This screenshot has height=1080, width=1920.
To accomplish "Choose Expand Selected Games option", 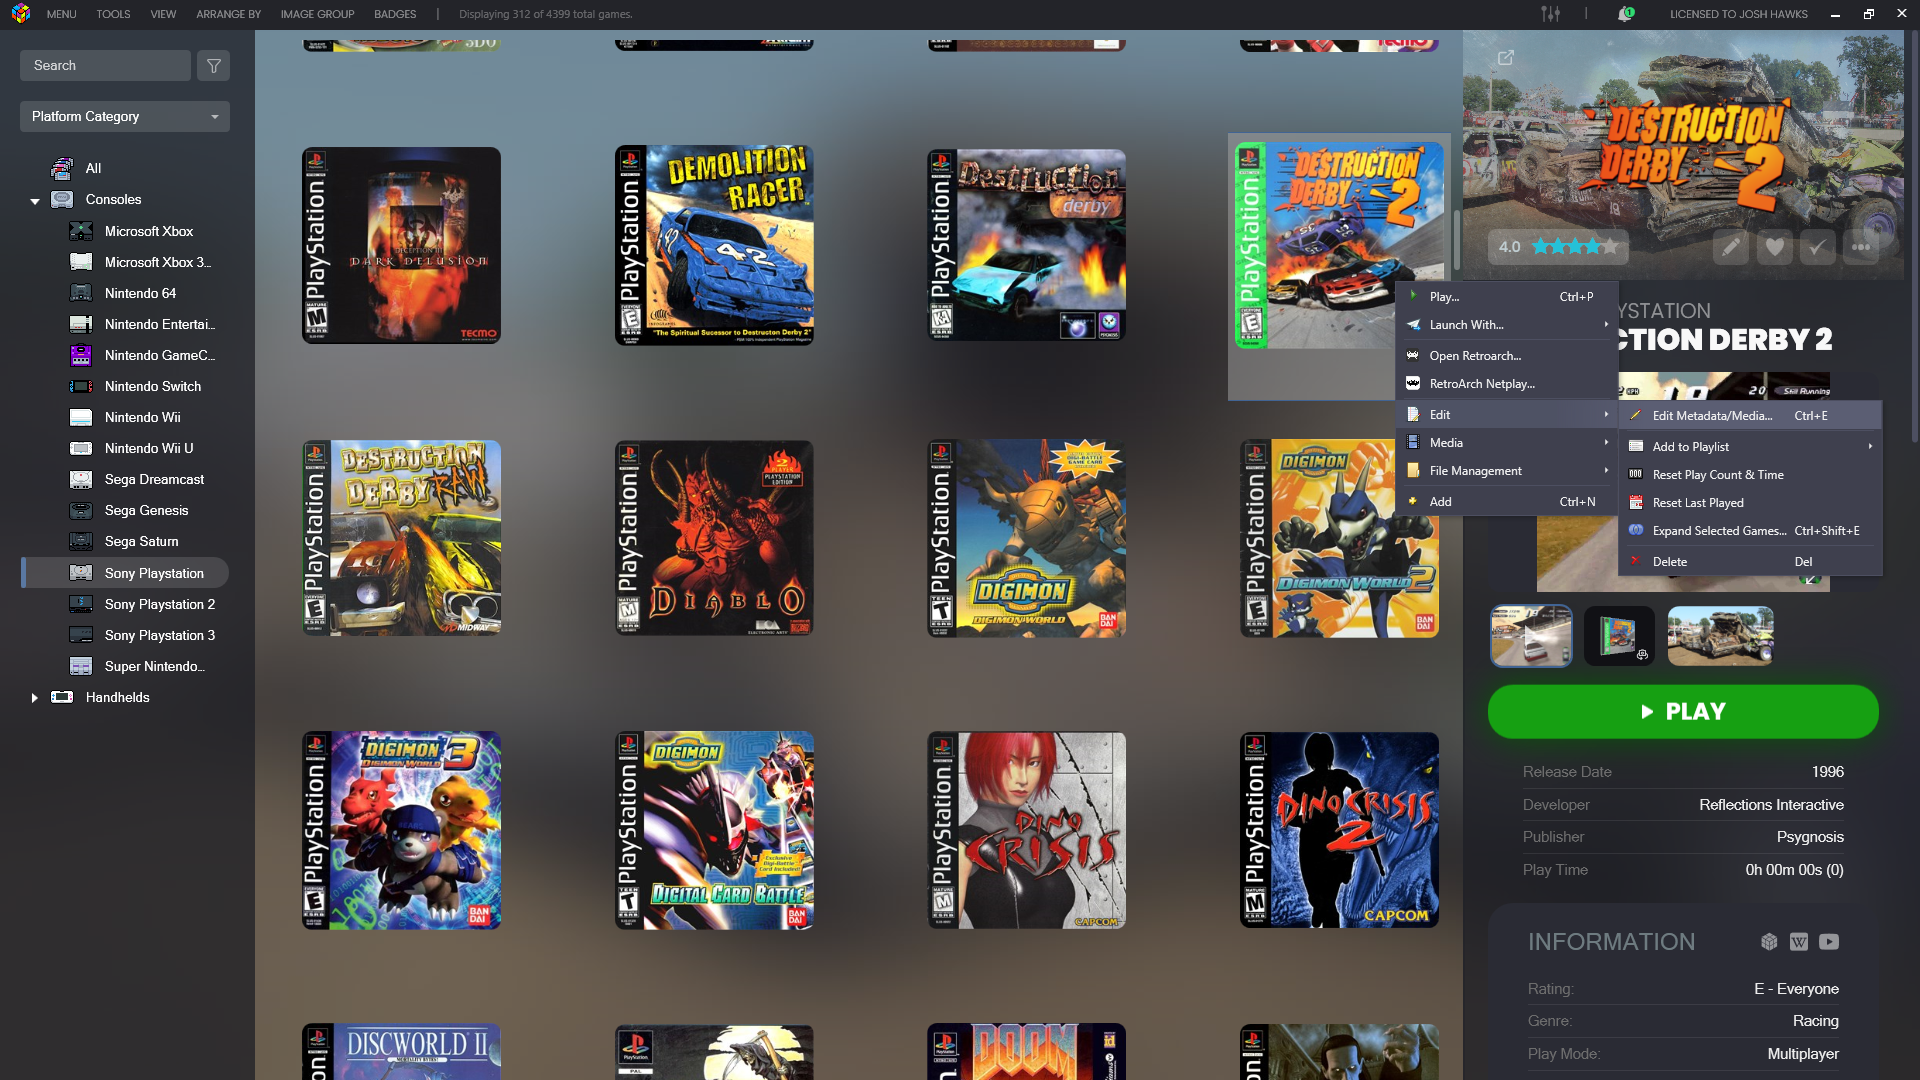I will 1750,531.
